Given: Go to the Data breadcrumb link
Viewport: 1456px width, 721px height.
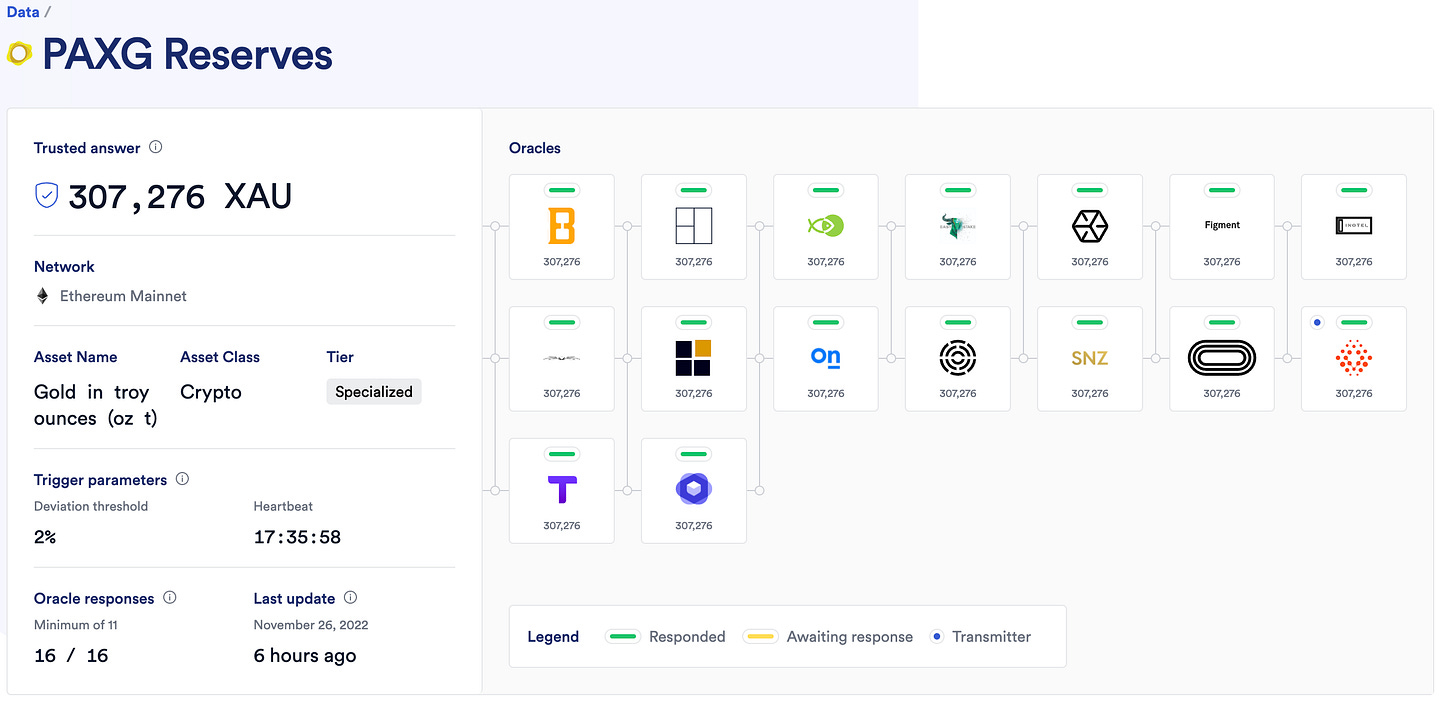Looking at the screenshot, I should pyautogui.click(x=23, y=12).
